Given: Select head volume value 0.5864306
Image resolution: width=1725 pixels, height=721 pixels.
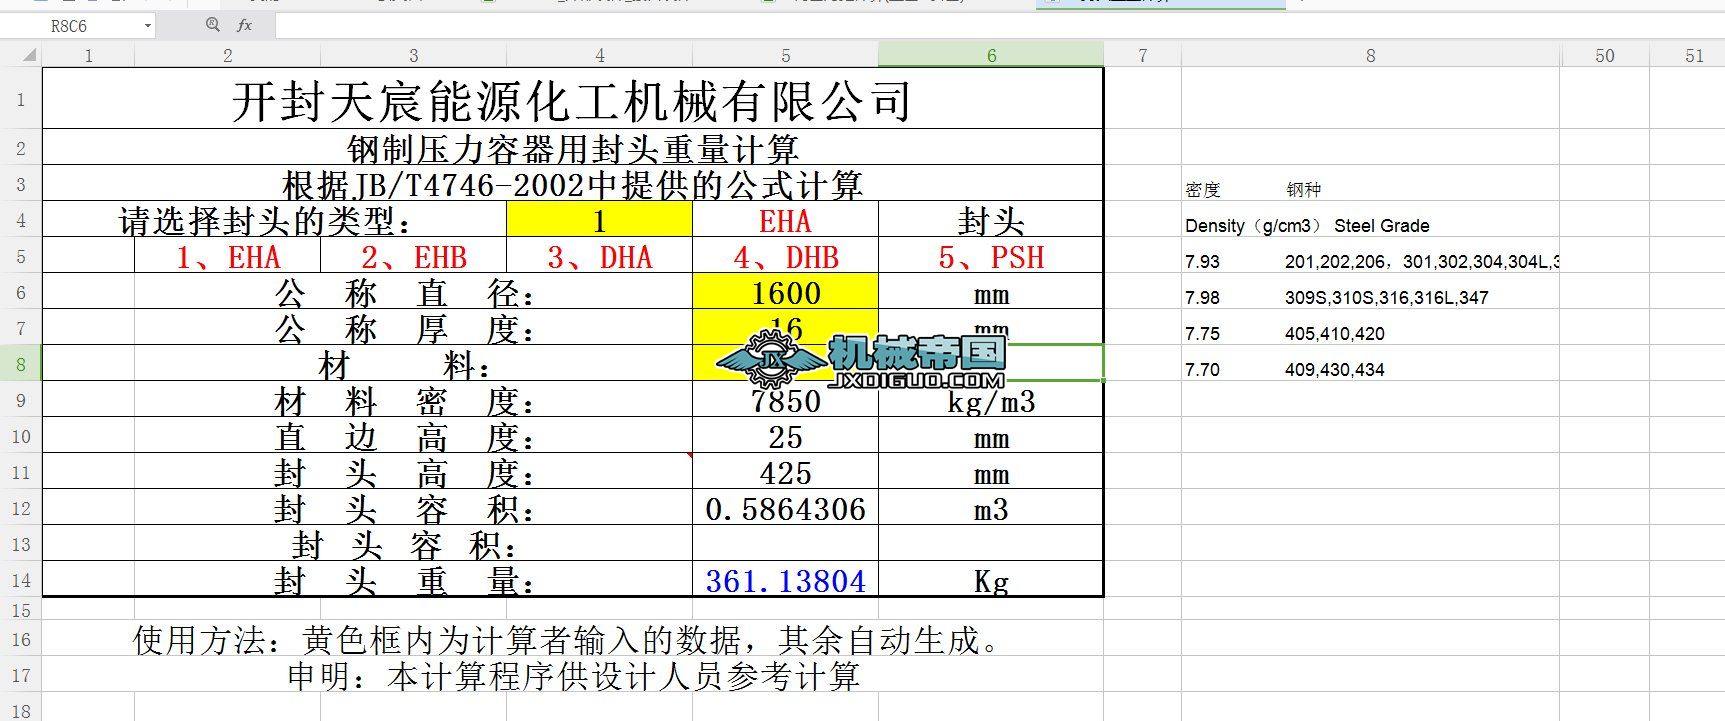Looking at the screenshot, I should click(785, 508).
